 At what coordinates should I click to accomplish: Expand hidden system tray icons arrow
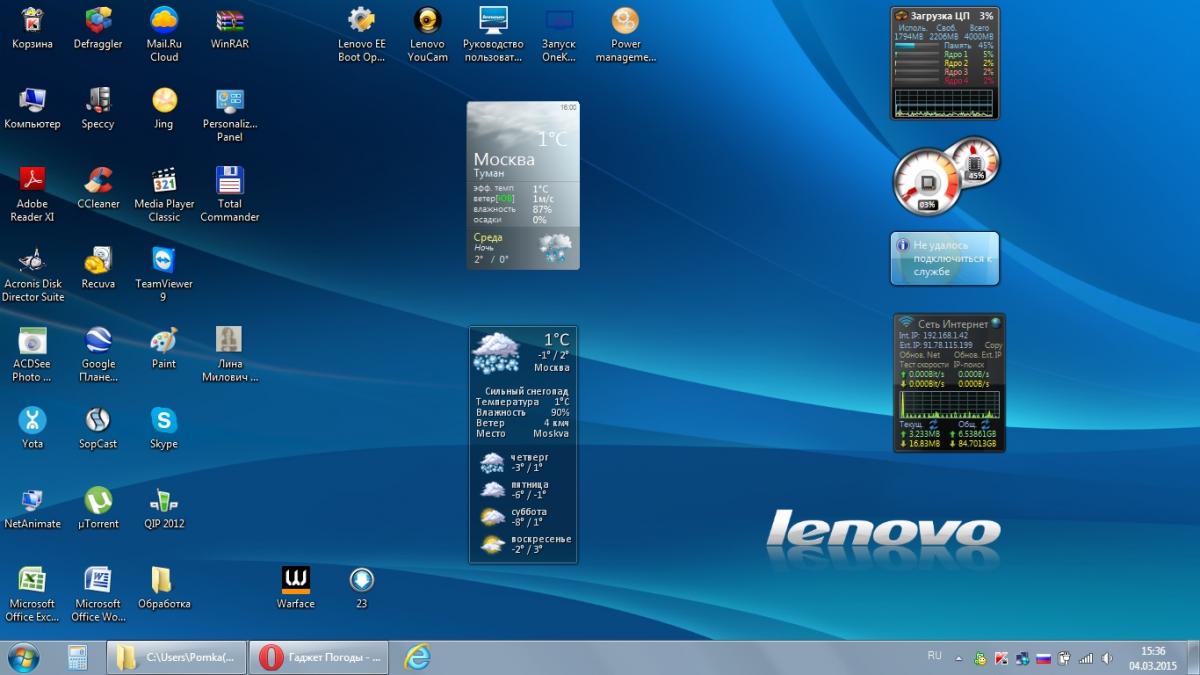(x=960, y=658)
